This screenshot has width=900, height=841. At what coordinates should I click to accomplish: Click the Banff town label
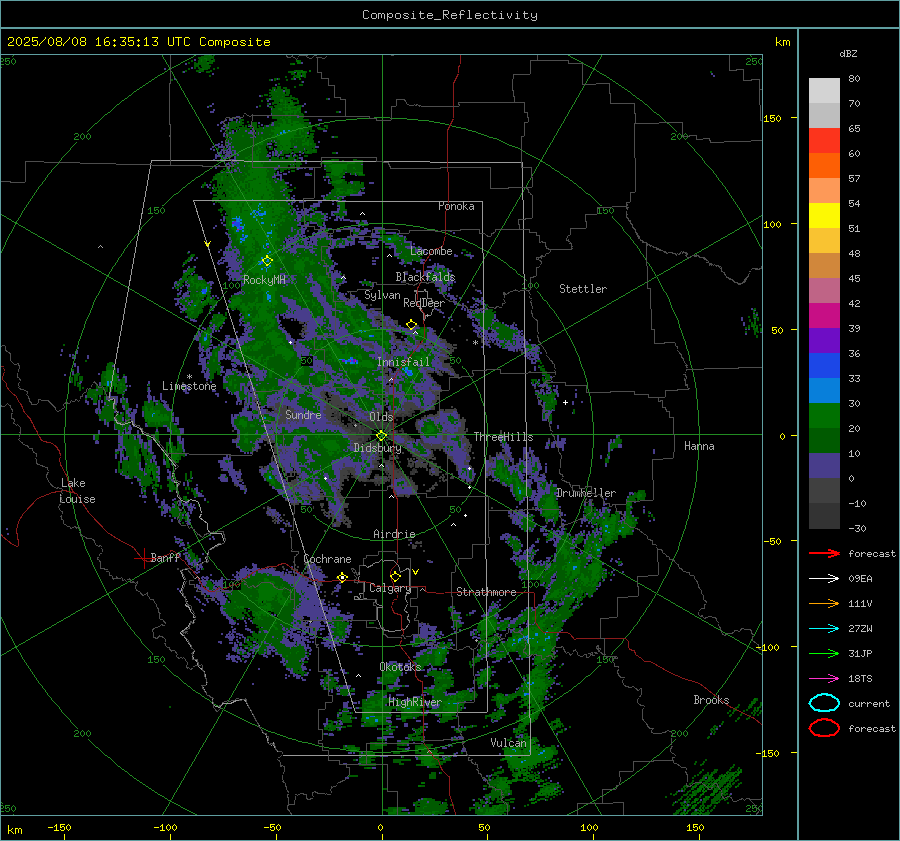coord(165,558)
